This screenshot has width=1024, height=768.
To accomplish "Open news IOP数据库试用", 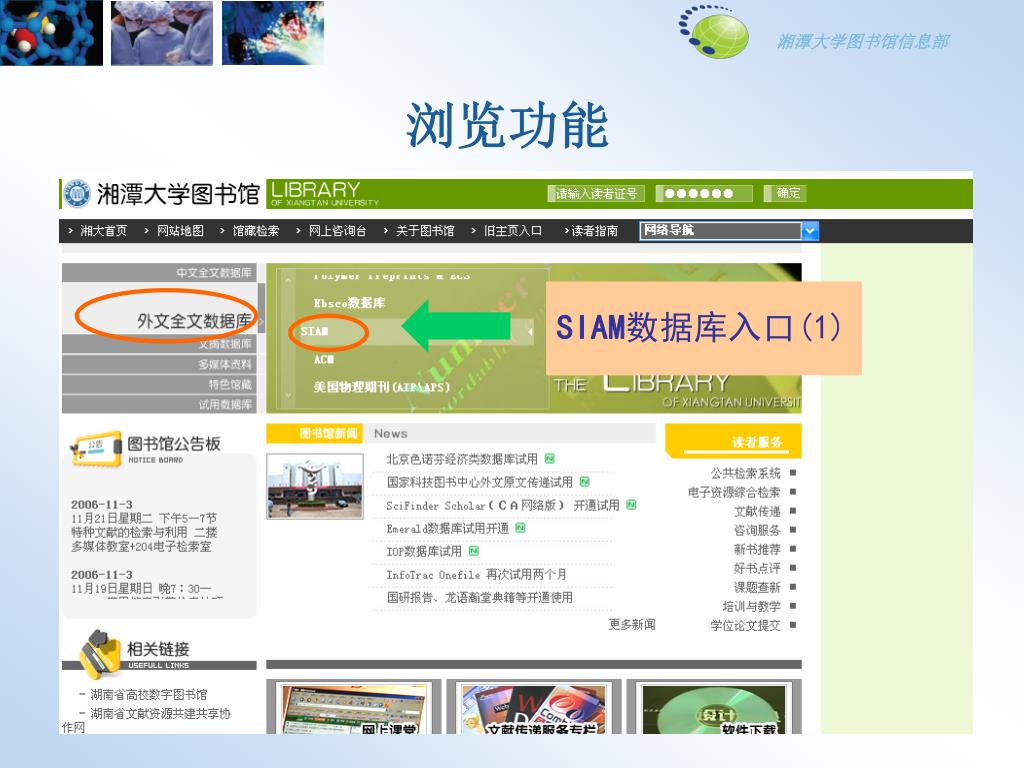I will (x=424, y=551).
